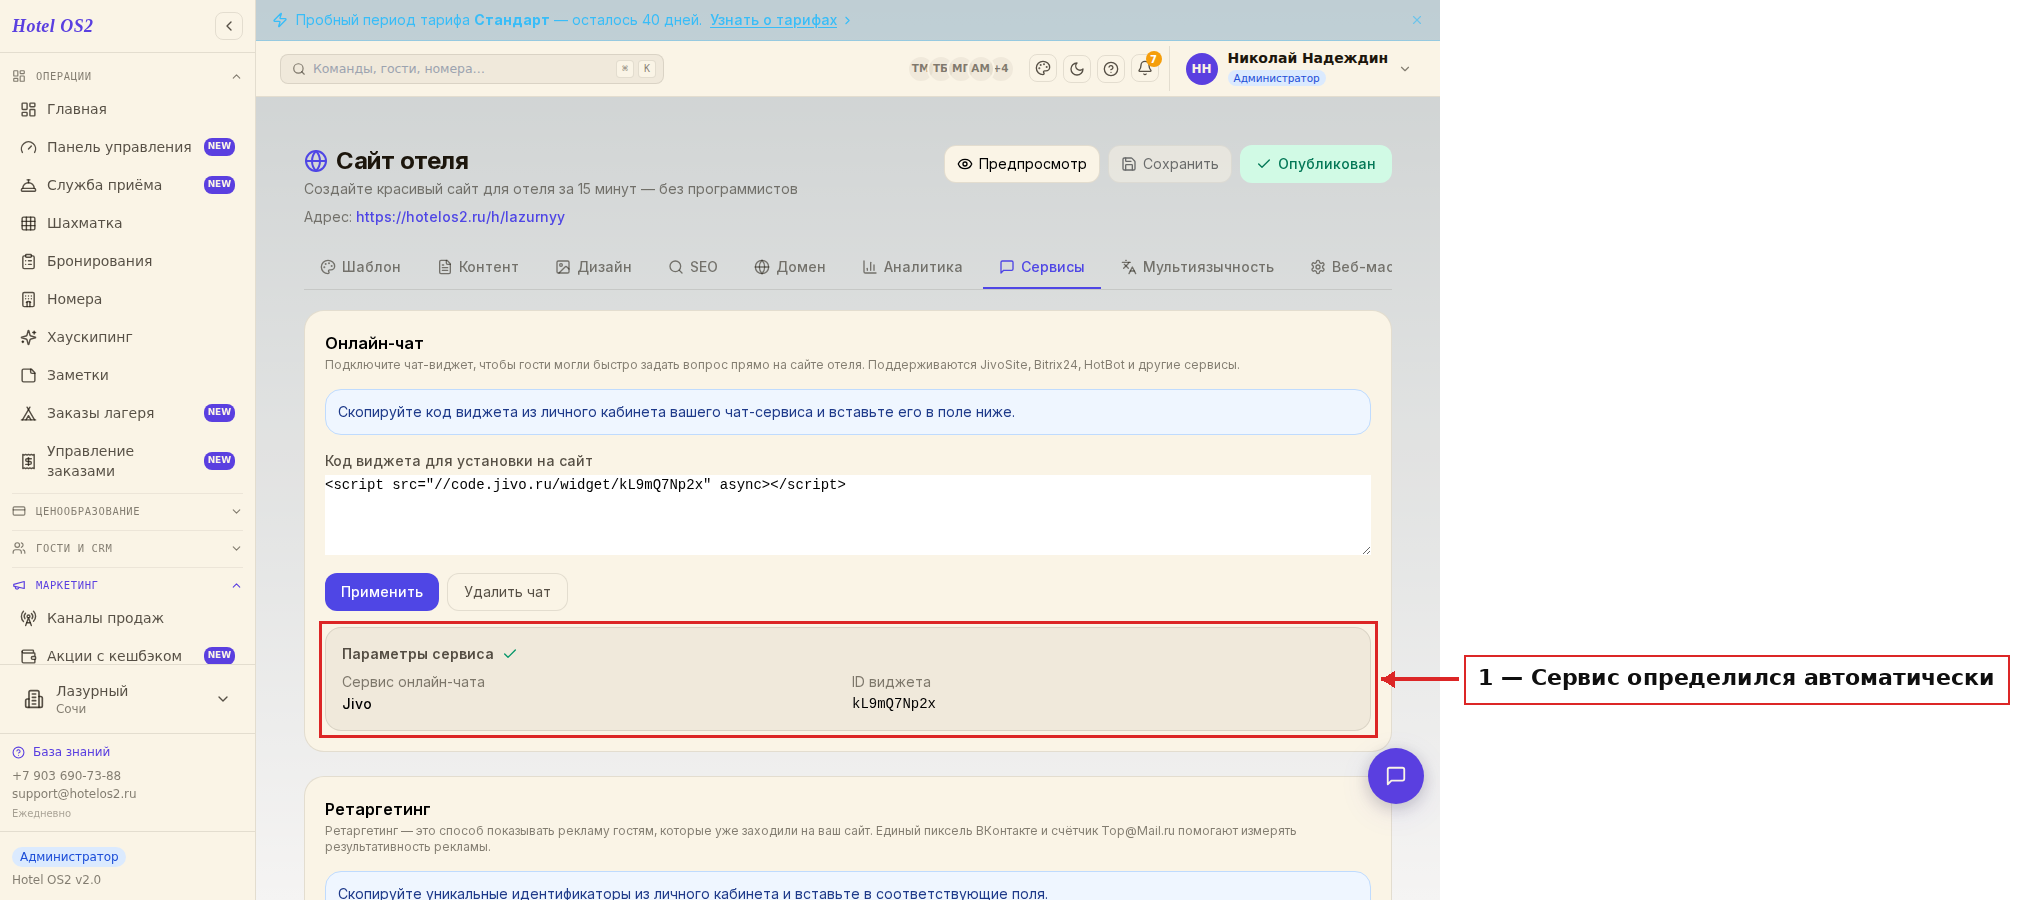This screenshot has height=900, width=2033.
Task: Close the trial period banner
Action: (x=1417, y=20)
